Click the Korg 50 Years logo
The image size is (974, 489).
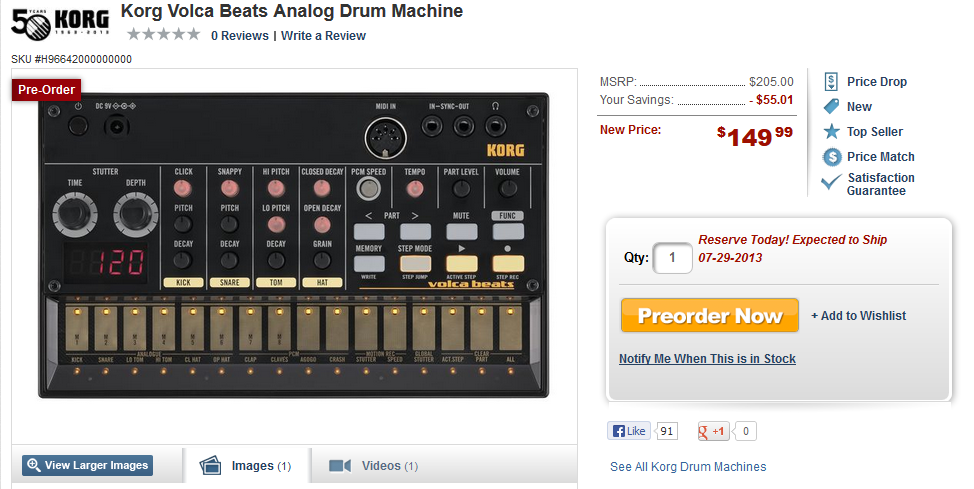pos(60,24)
